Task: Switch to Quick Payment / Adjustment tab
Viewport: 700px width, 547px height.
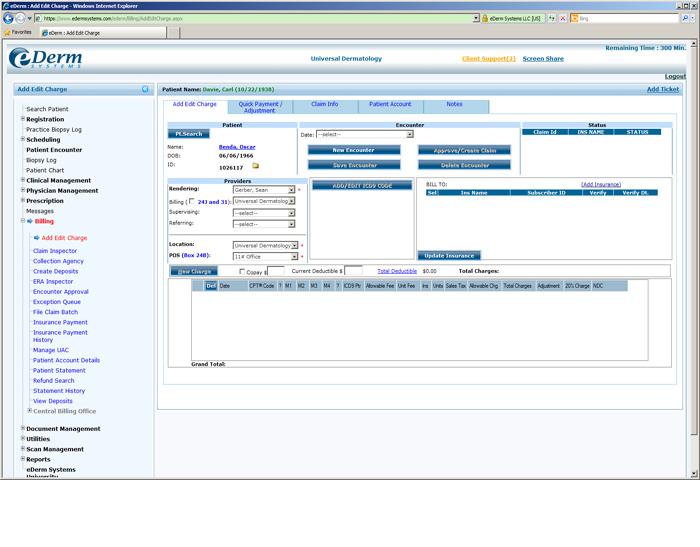Action: point(260,107)
